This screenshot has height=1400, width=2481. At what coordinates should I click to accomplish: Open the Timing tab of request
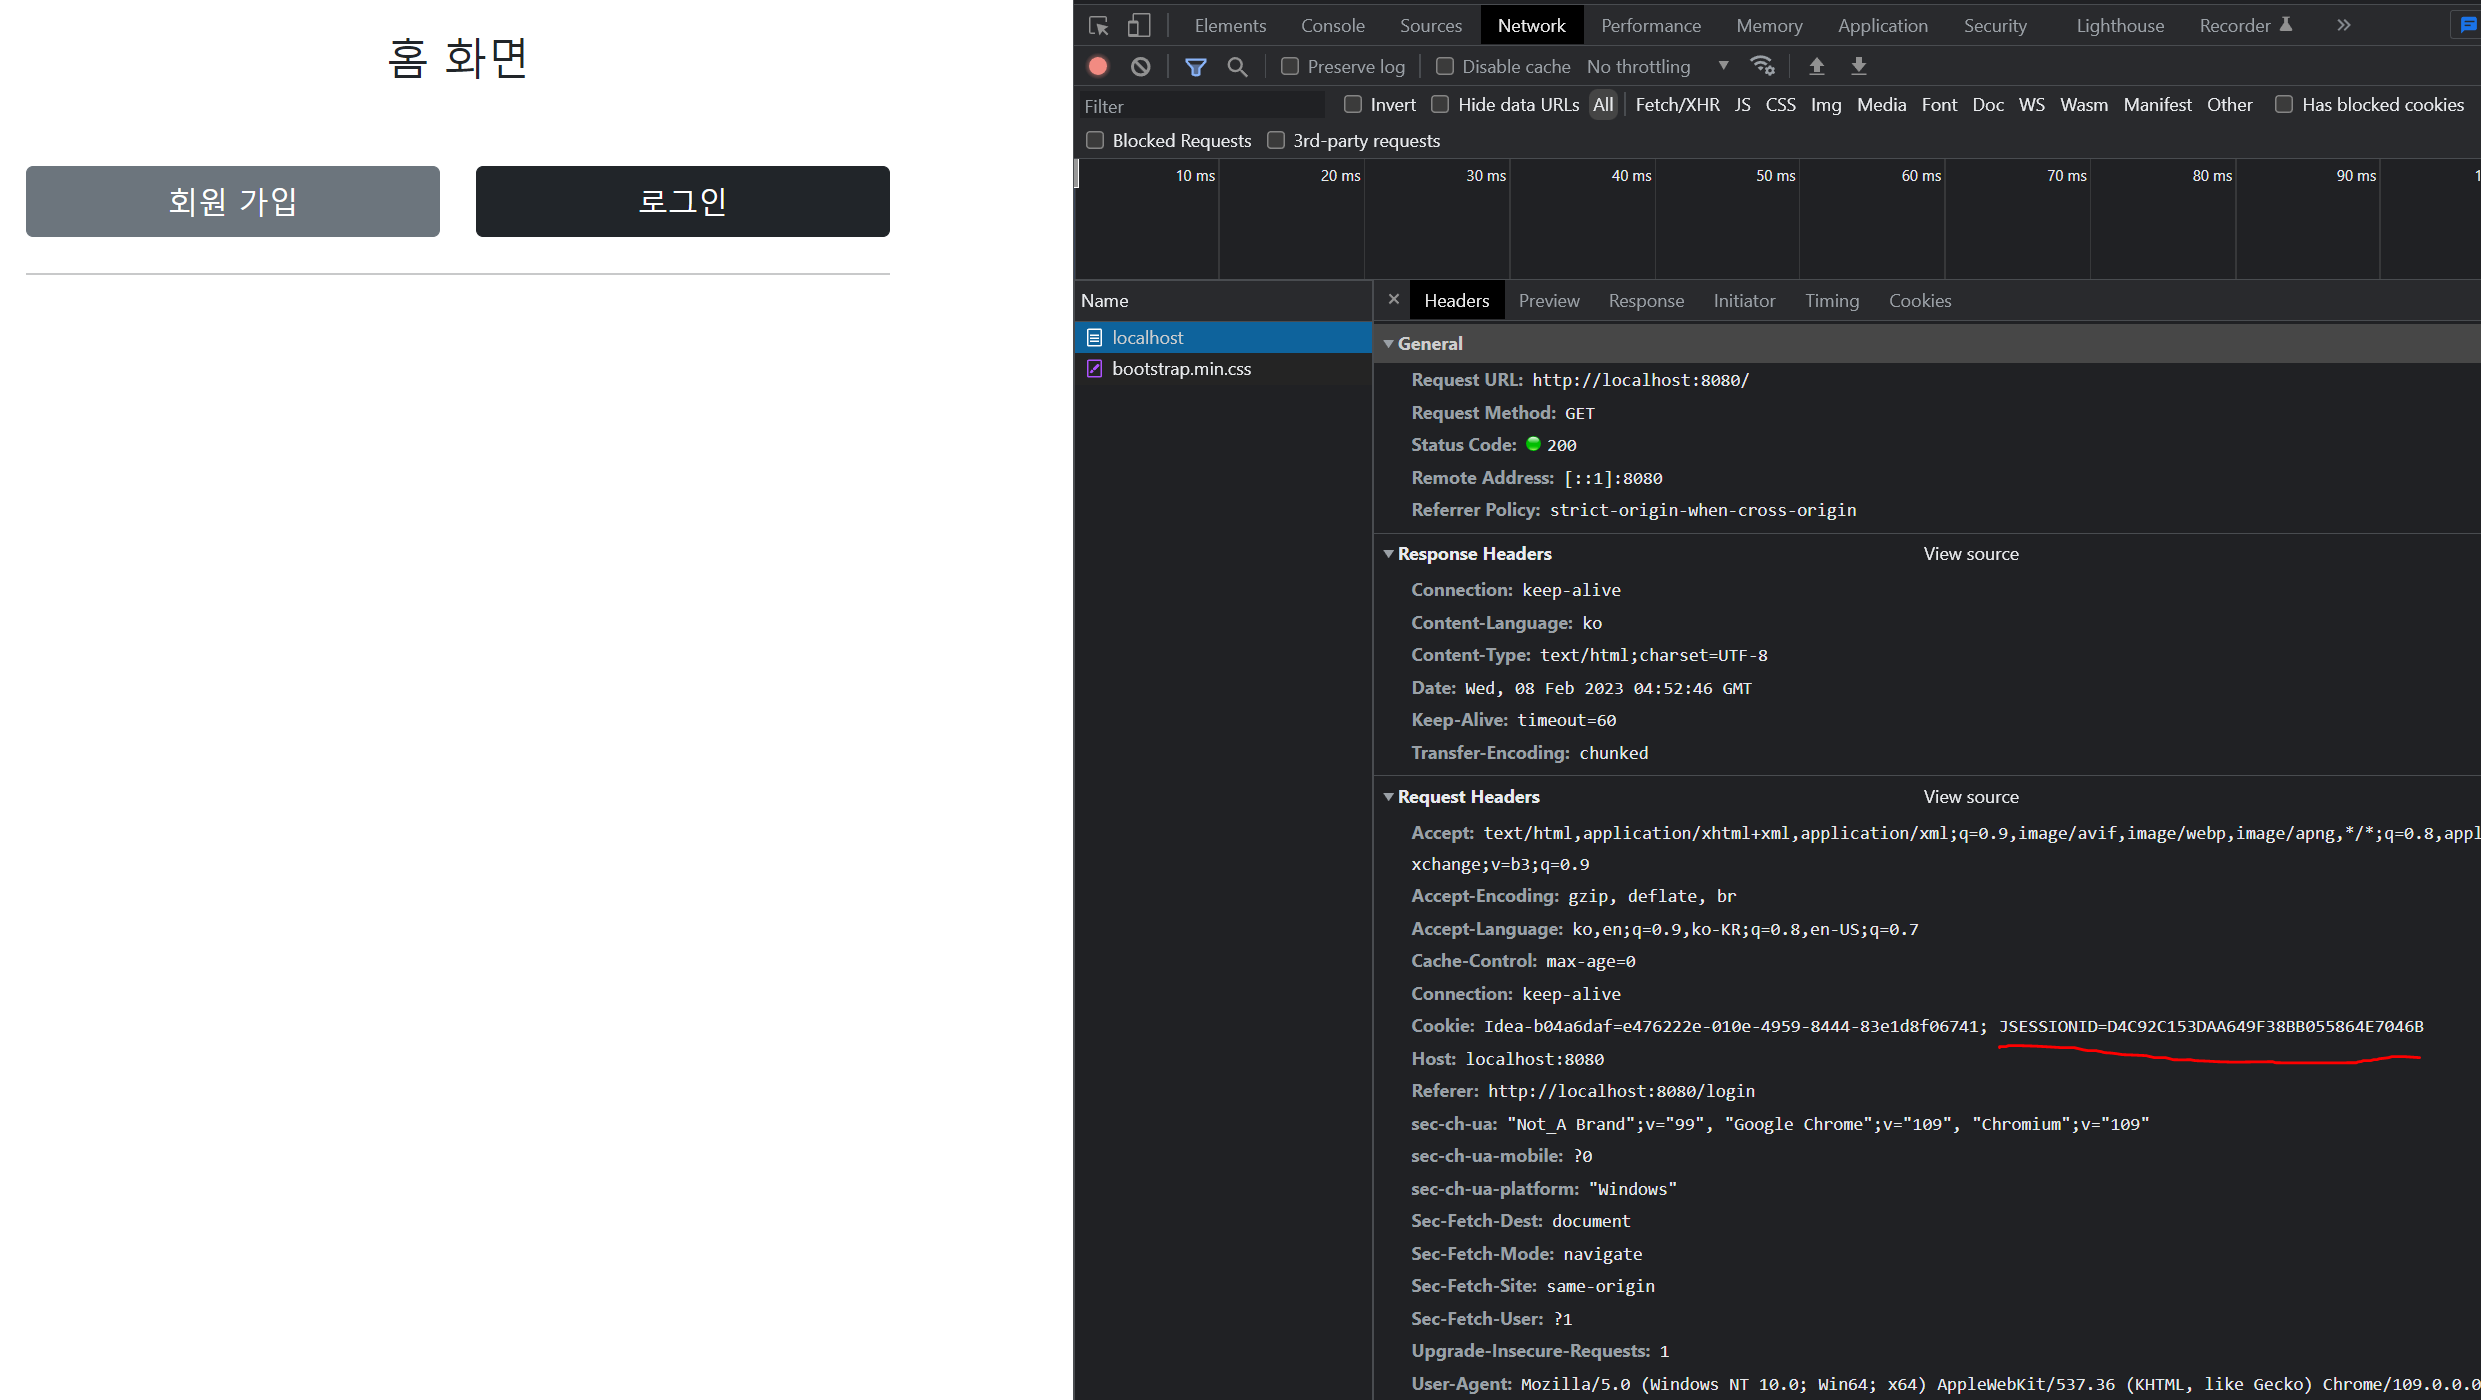click(x=1831, y=300)
